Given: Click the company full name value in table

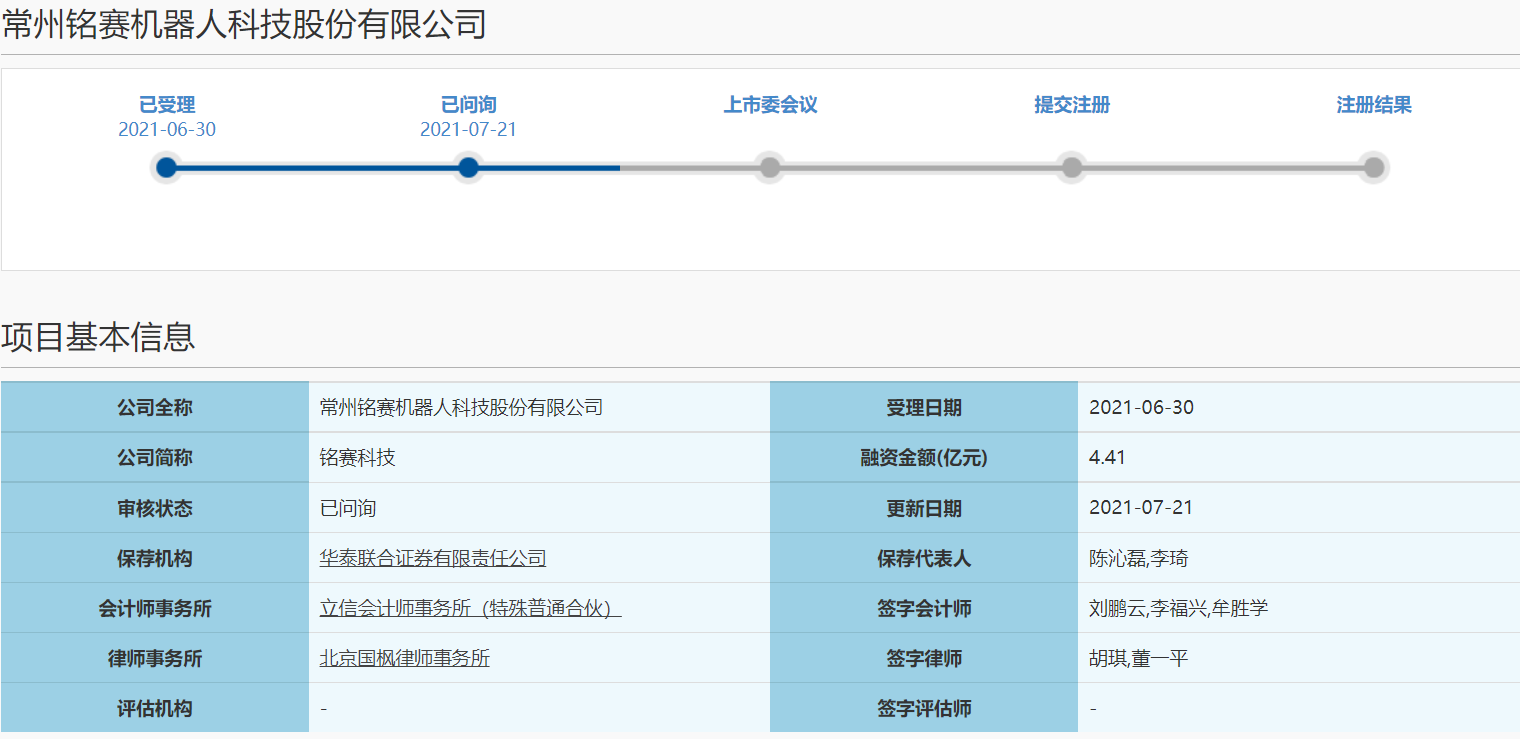Looking at the screenshot, I should 461,407.
